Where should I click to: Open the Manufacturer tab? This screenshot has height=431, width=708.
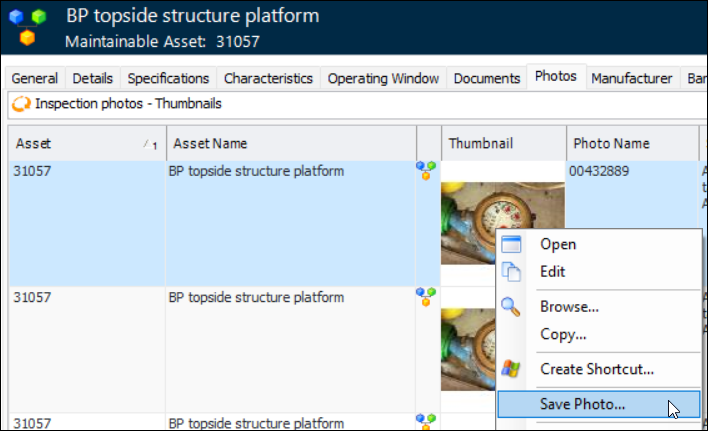tap(631, 78)
